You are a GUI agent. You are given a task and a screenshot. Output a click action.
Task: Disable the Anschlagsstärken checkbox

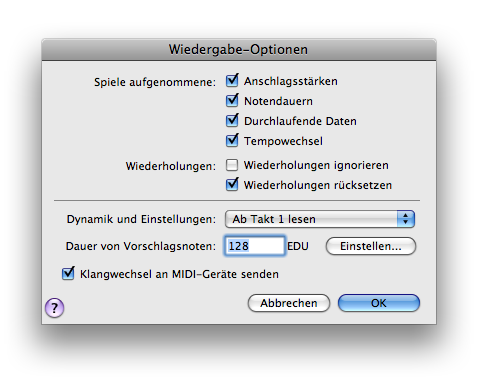(232, 81)
